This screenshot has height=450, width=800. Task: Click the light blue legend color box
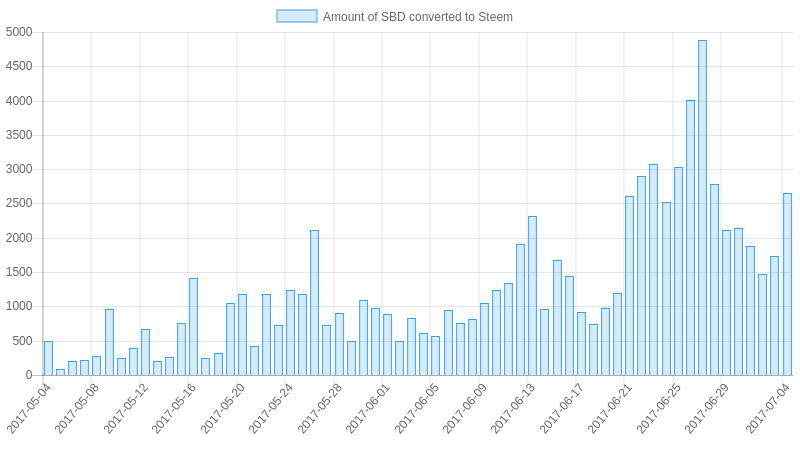coord(296,16)
